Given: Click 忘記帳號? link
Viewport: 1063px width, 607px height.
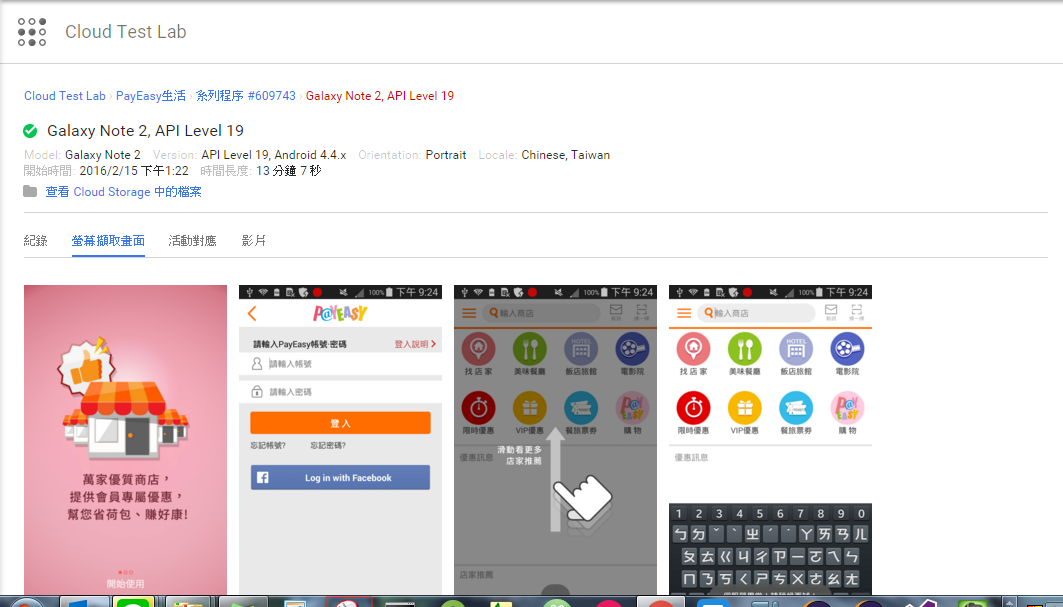Looking at the screenshot, I should tap(268, 446).
